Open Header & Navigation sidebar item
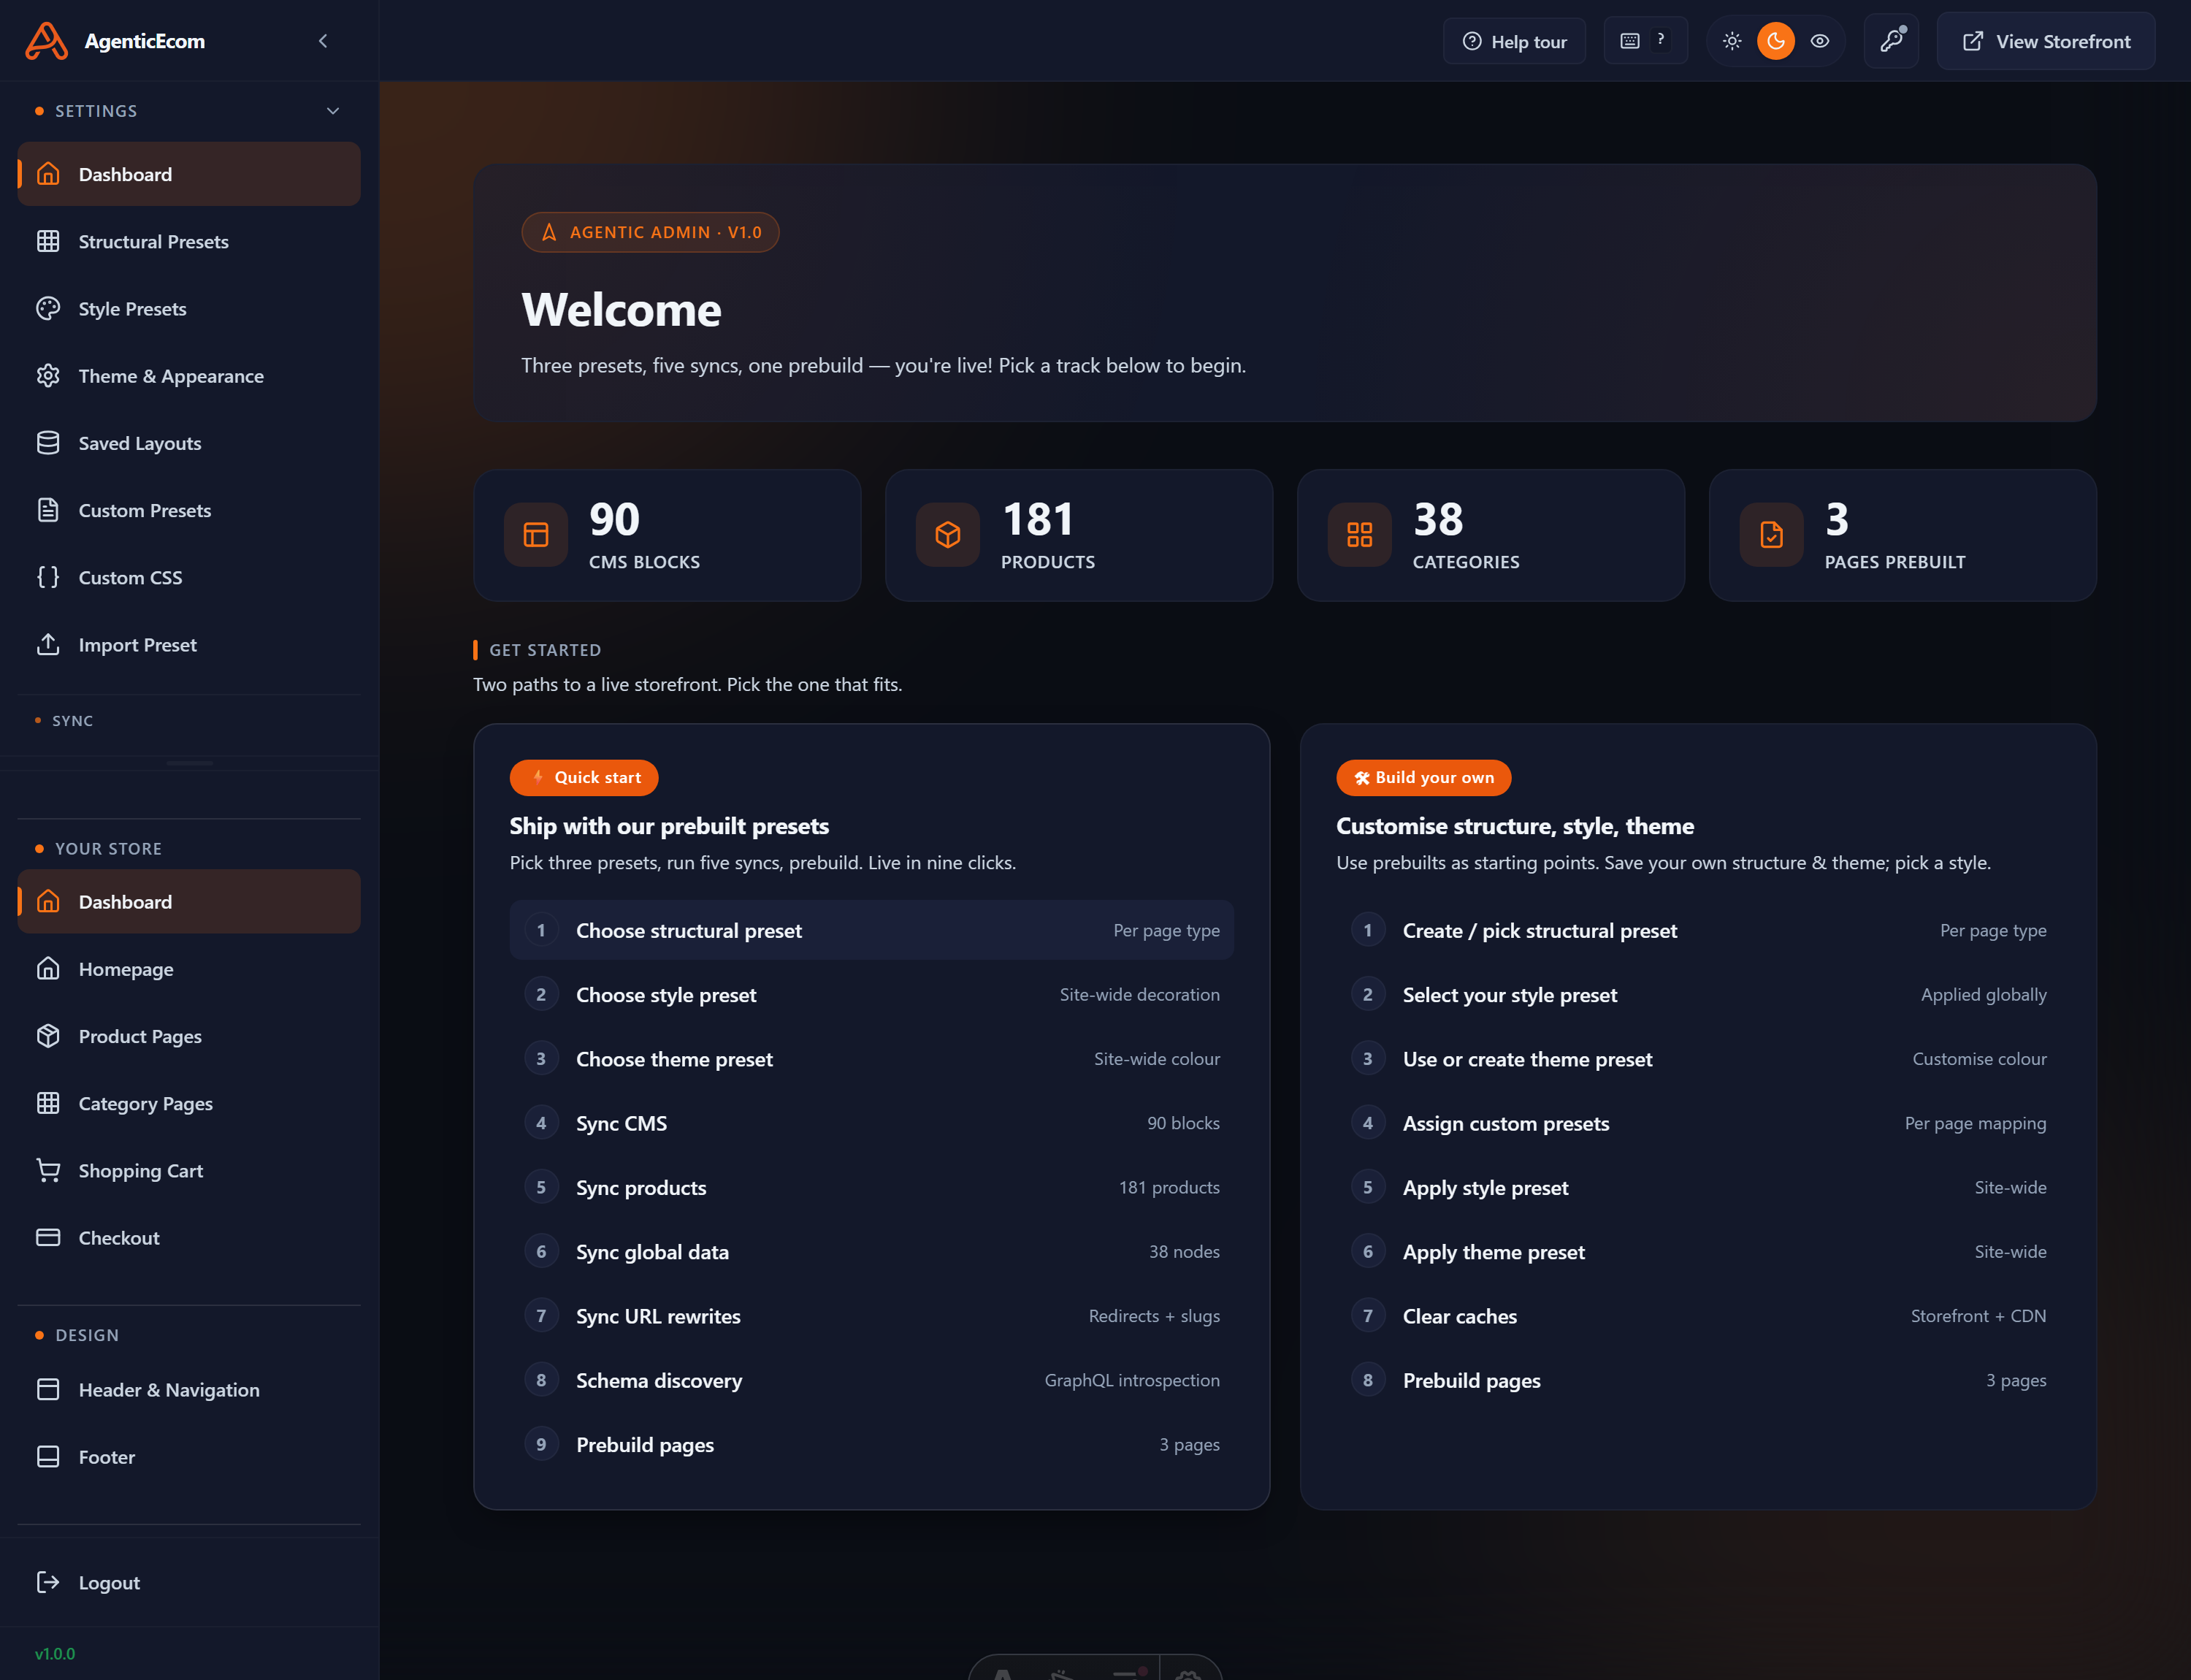Screen dimensions: 2191x1680 [189, 1389]
